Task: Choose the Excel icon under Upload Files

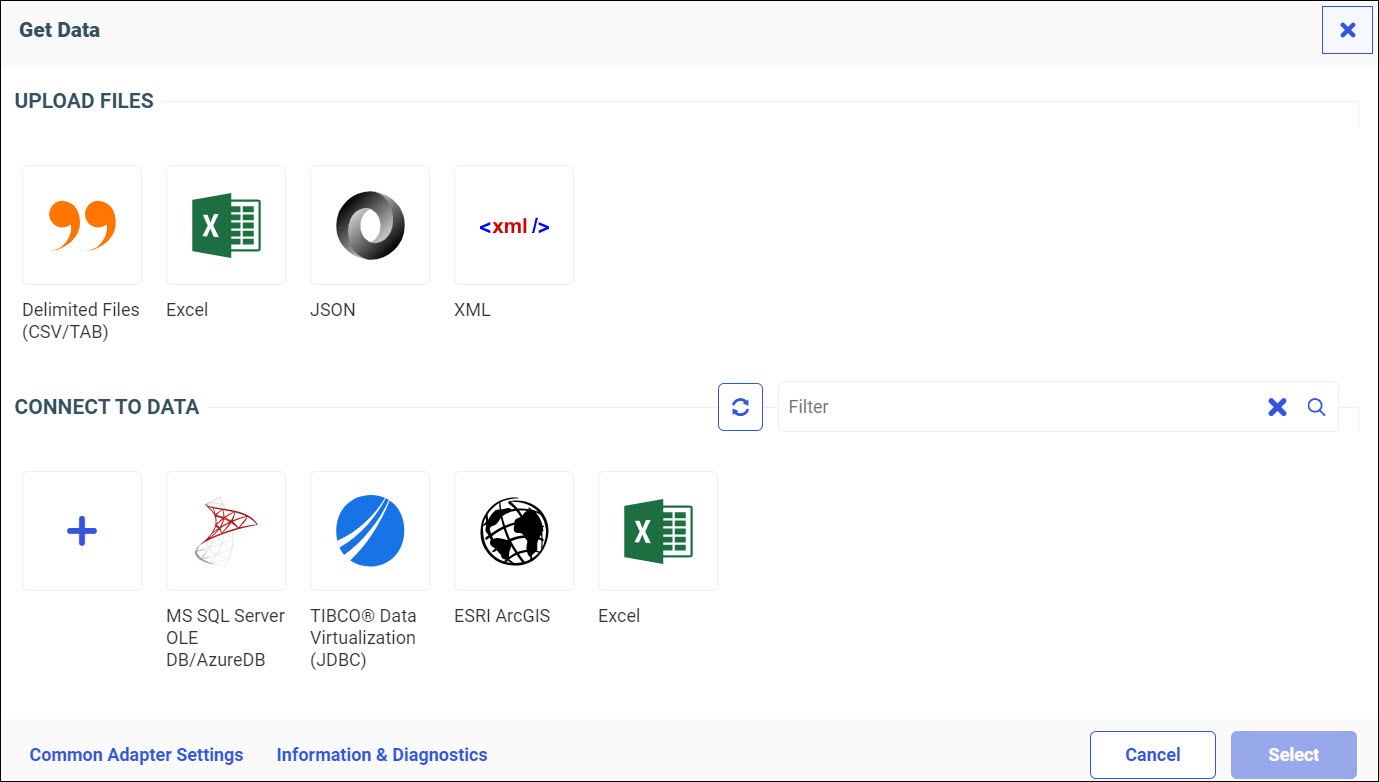Action: pyautogui.click(x=226, y=225)
